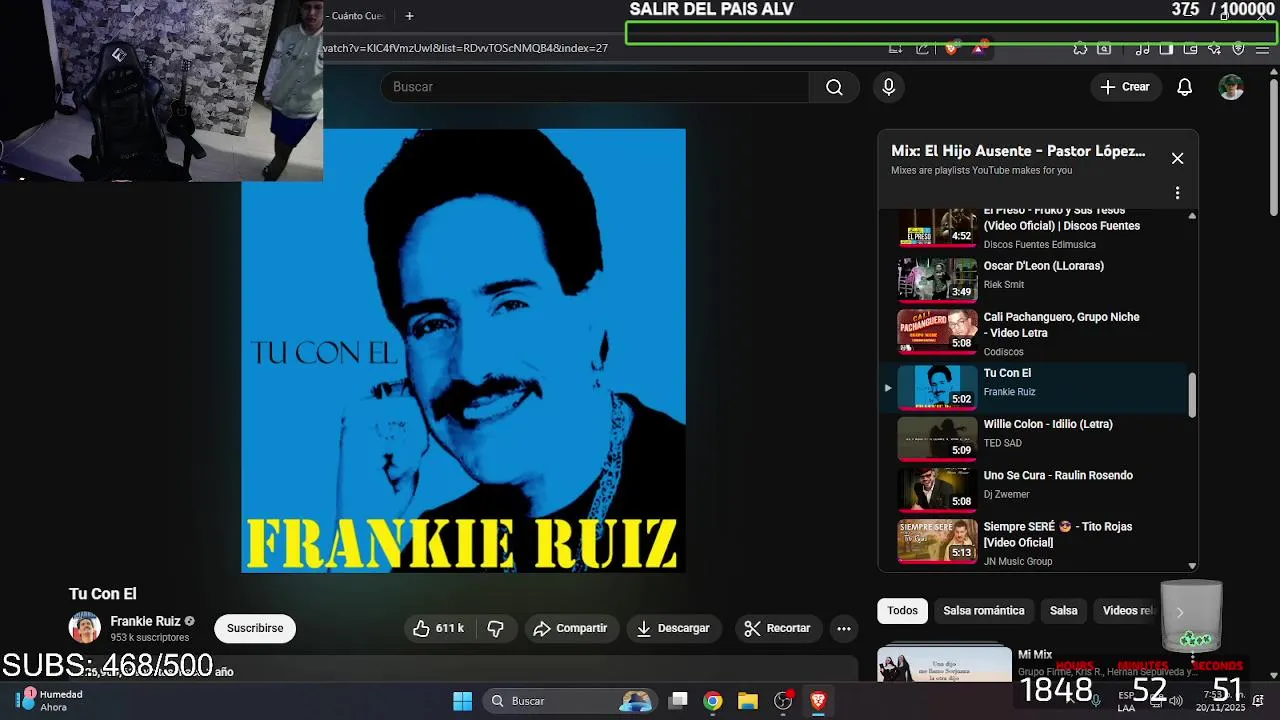
Task: Expand the Crear create dropdown
Action: pos(1125,87)
